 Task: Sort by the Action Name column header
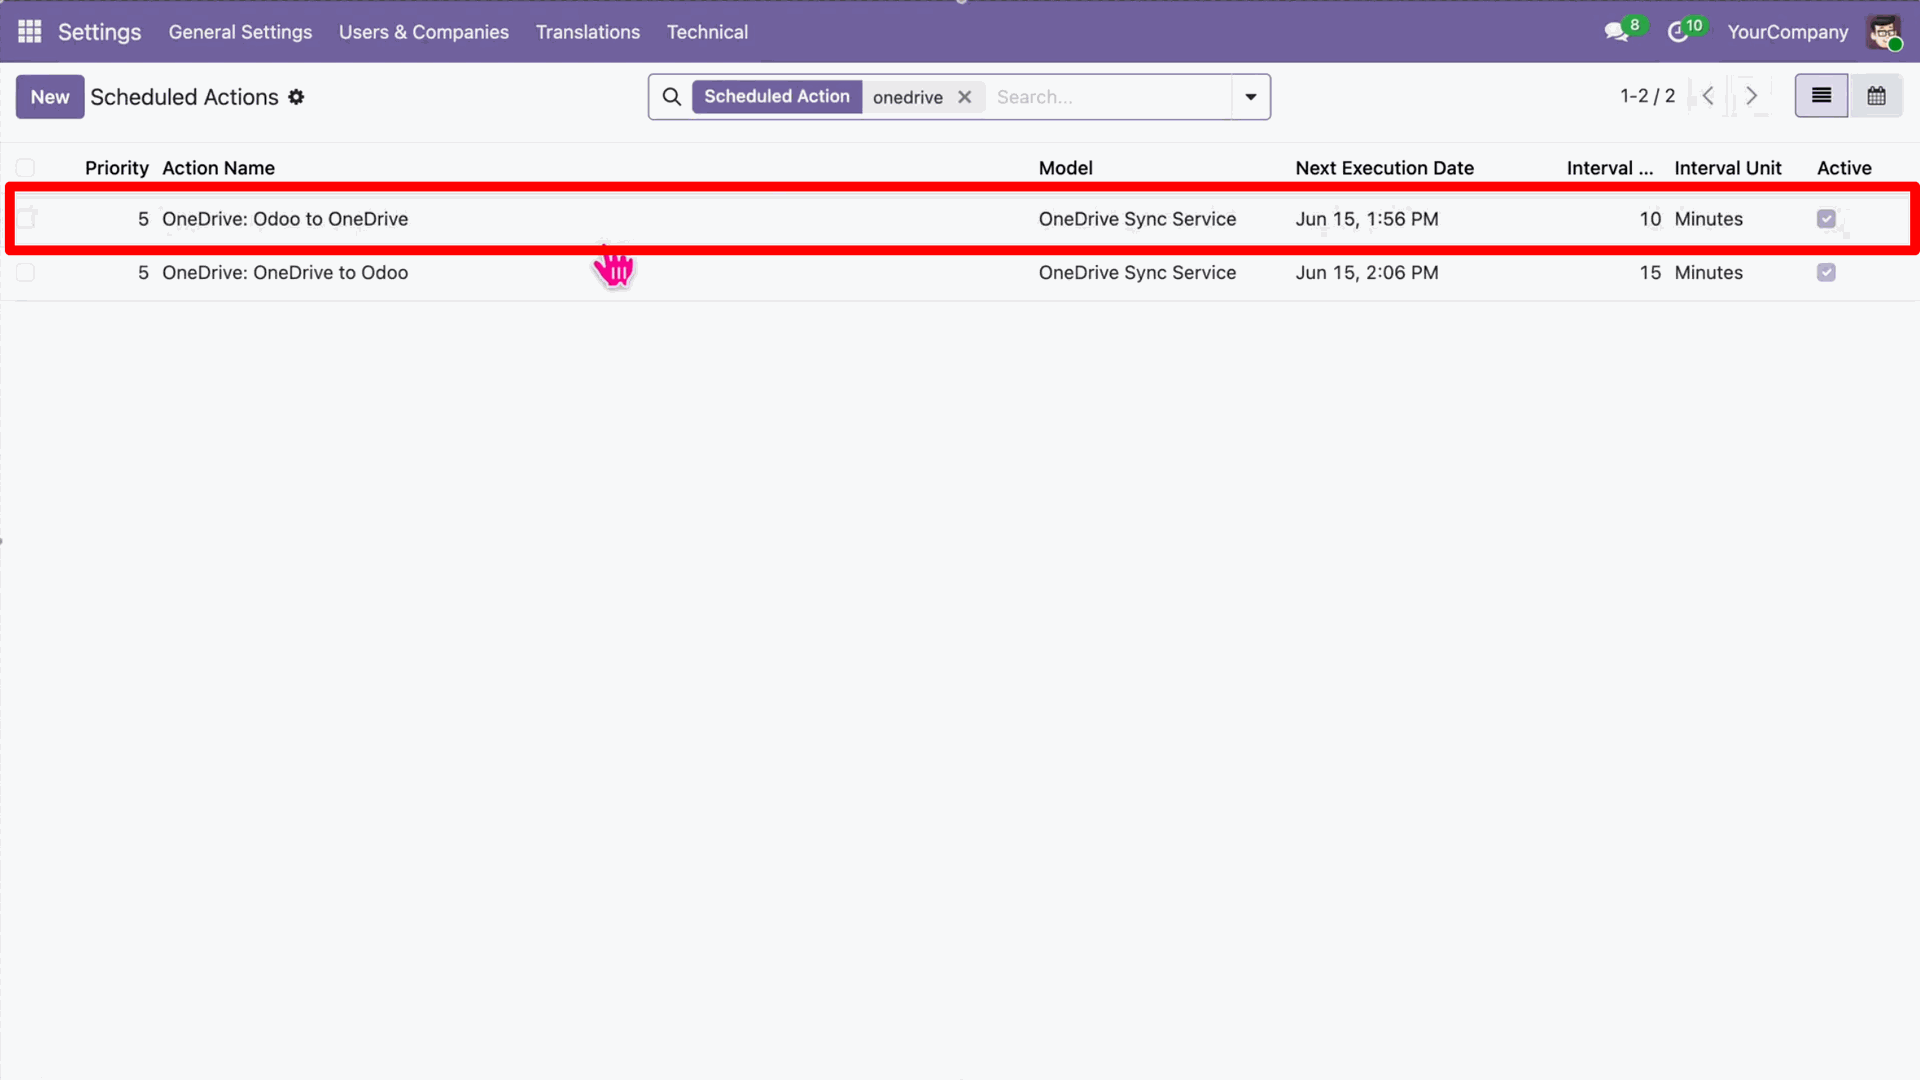(x=218, y=168)
